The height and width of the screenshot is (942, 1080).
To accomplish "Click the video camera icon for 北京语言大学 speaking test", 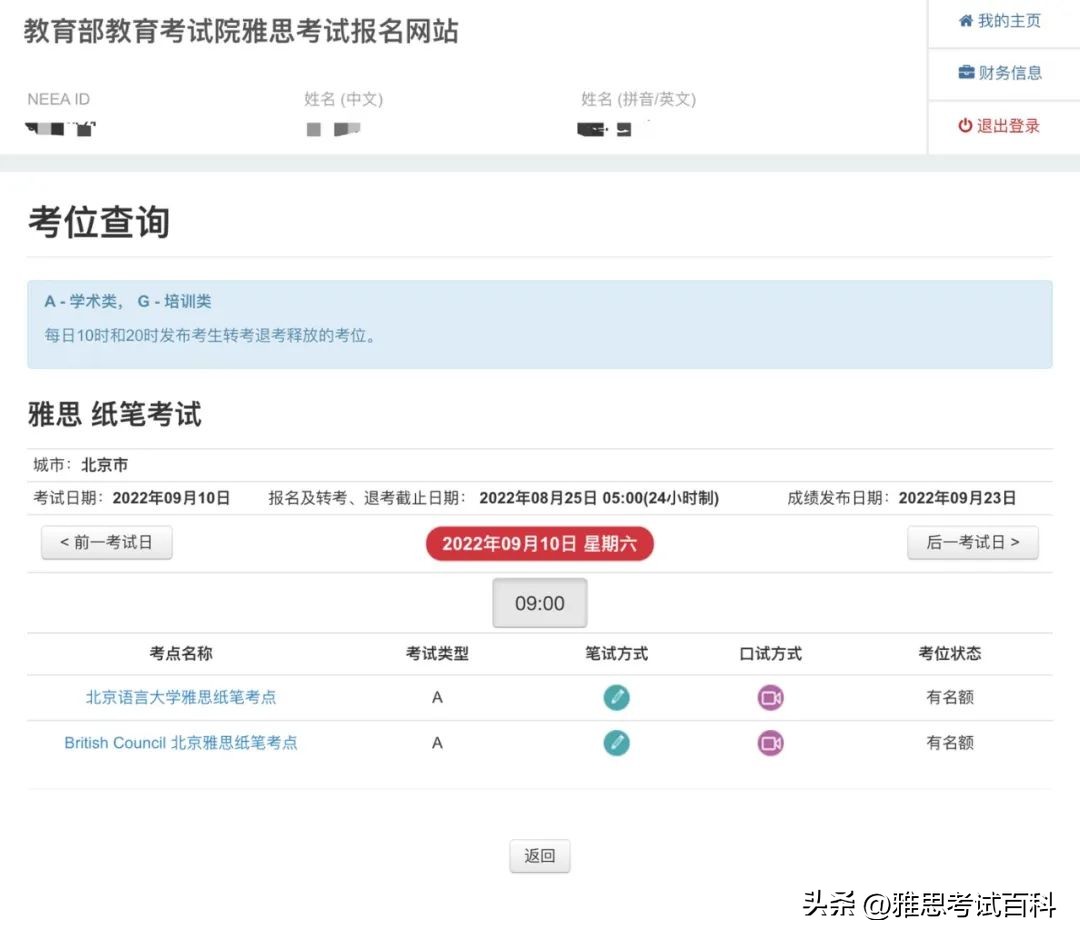I will click(770, 697).
